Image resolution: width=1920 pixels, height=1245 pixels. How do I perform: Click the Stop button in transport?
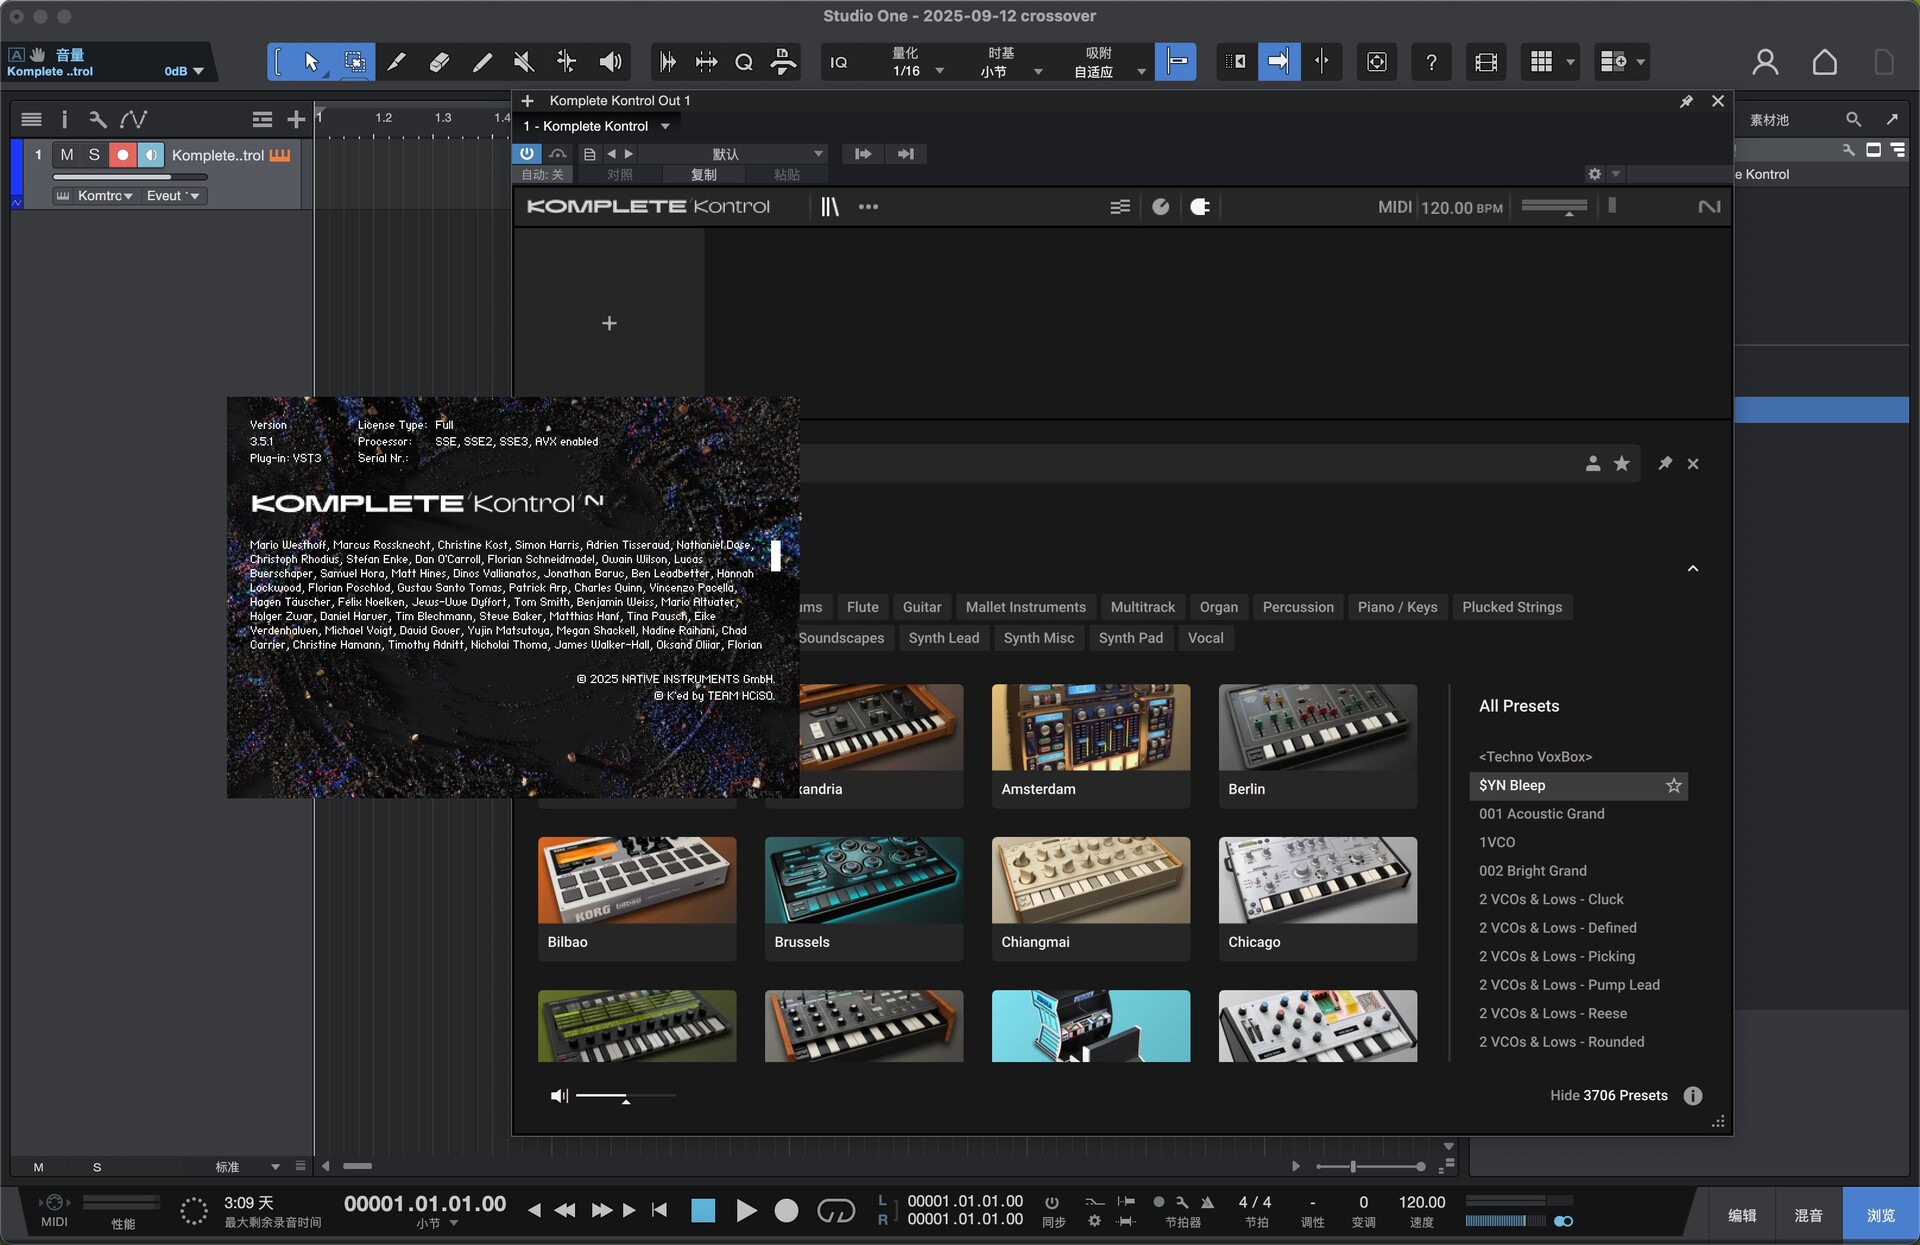[x=704, y=1210]
